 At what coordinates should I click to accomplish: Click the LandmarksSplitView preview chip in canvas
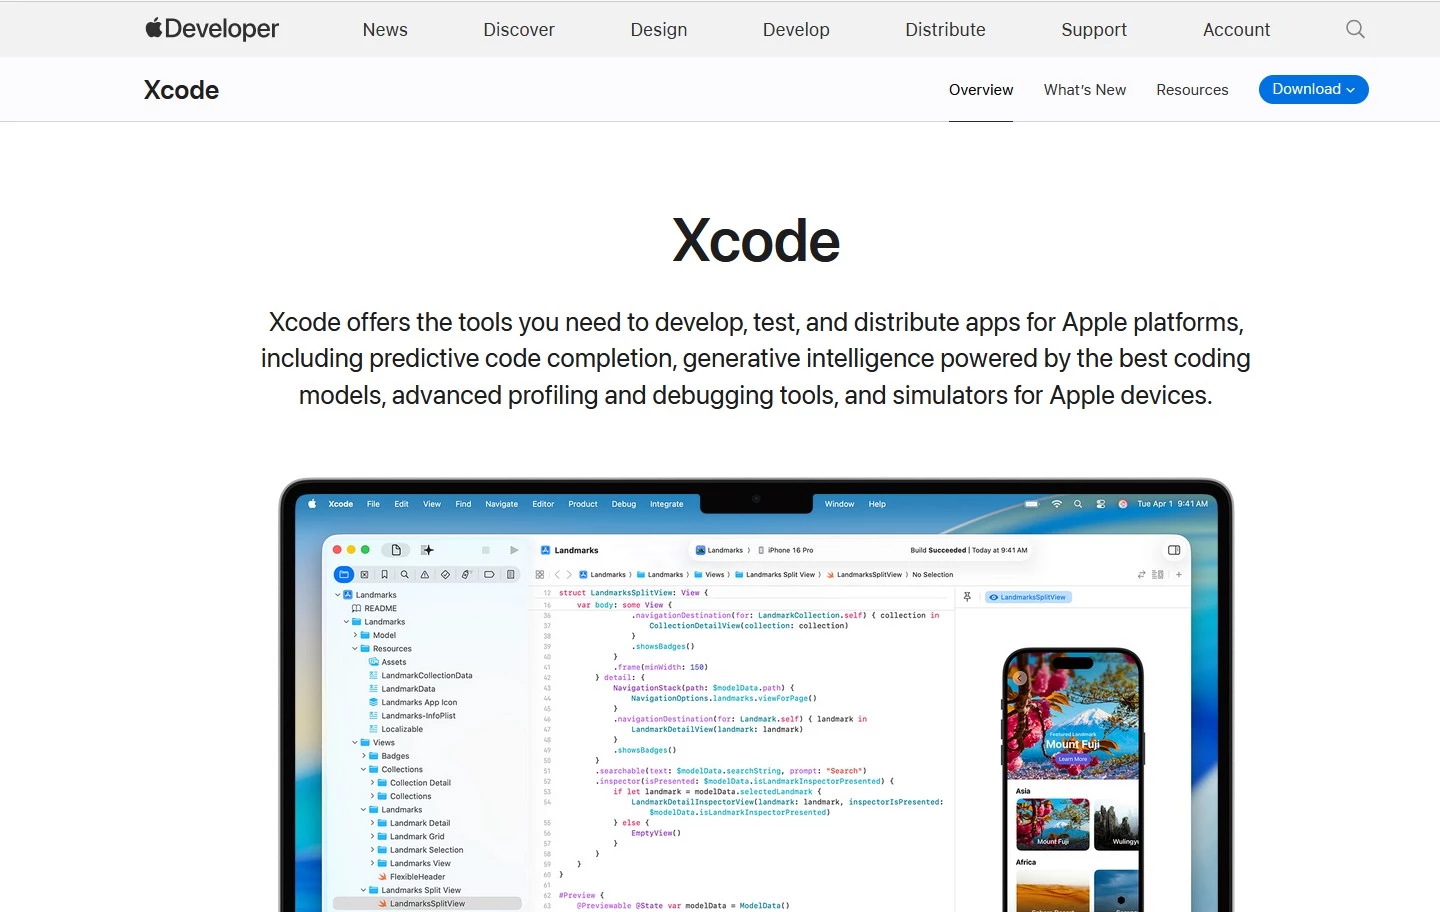point(1029,597)
